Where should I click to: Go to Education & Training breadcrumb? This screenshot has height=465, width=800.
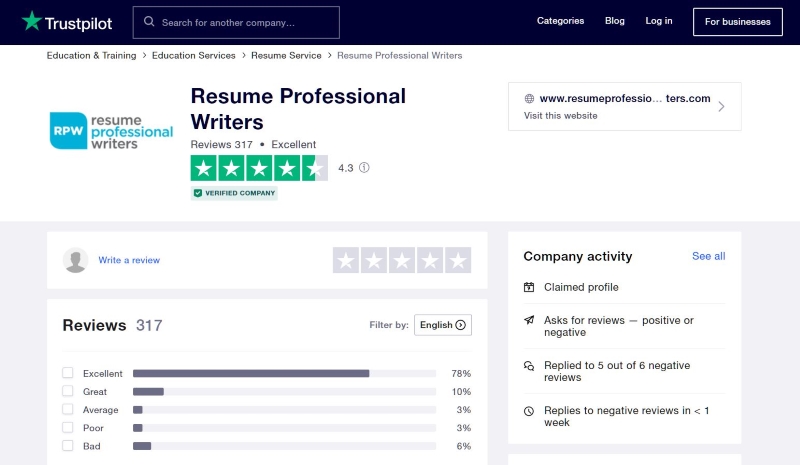(91, 55)
